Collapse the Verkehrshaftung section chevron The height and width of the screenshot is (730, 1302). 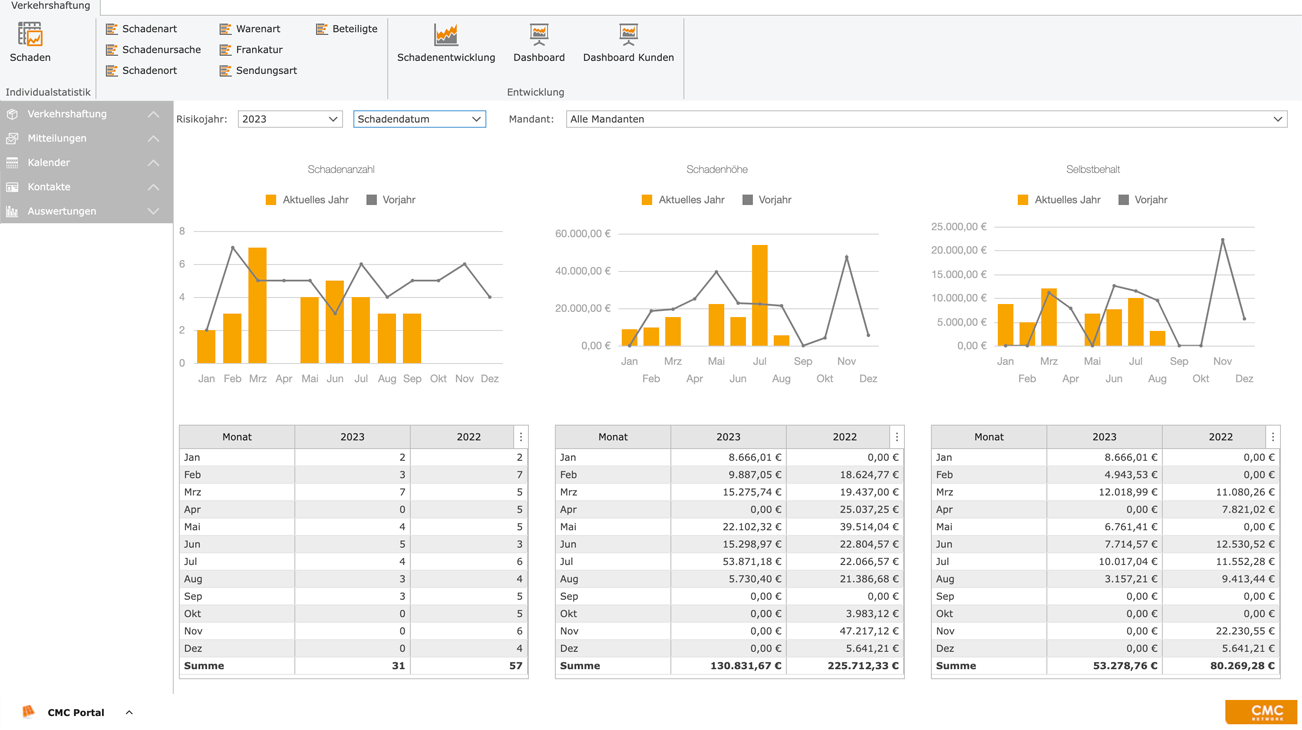(x=153, y=114)
